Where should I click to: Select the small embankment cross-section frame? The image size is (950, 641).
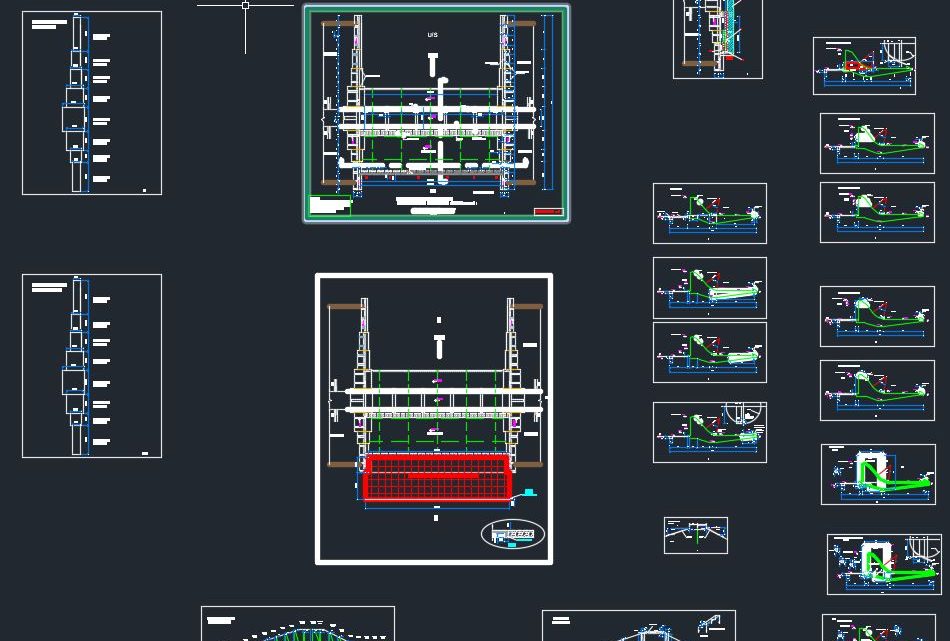696,535
